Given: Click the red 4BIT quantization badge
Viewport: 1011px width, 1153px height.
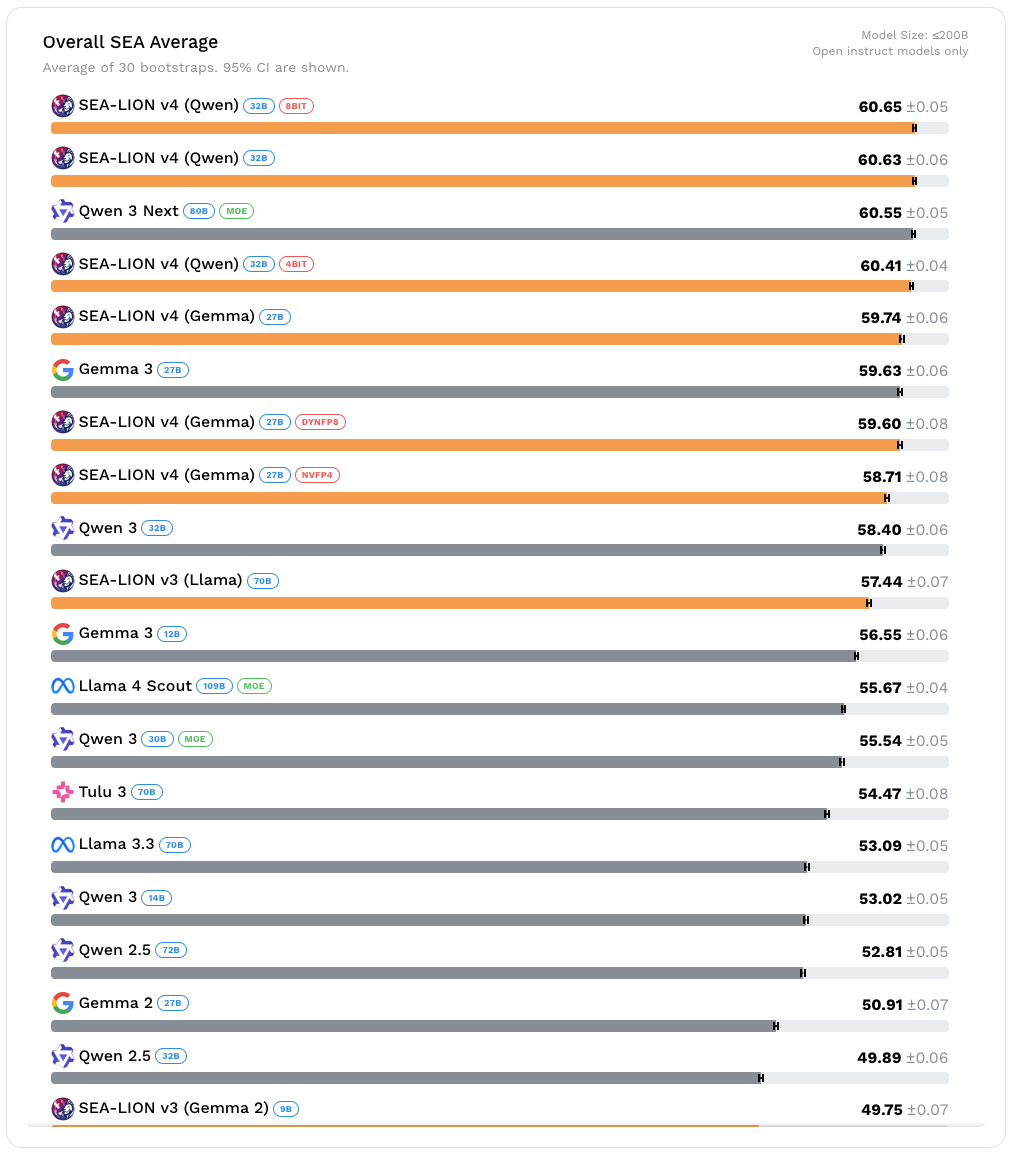Looking at the screenshot, I should tap(296, 264).
